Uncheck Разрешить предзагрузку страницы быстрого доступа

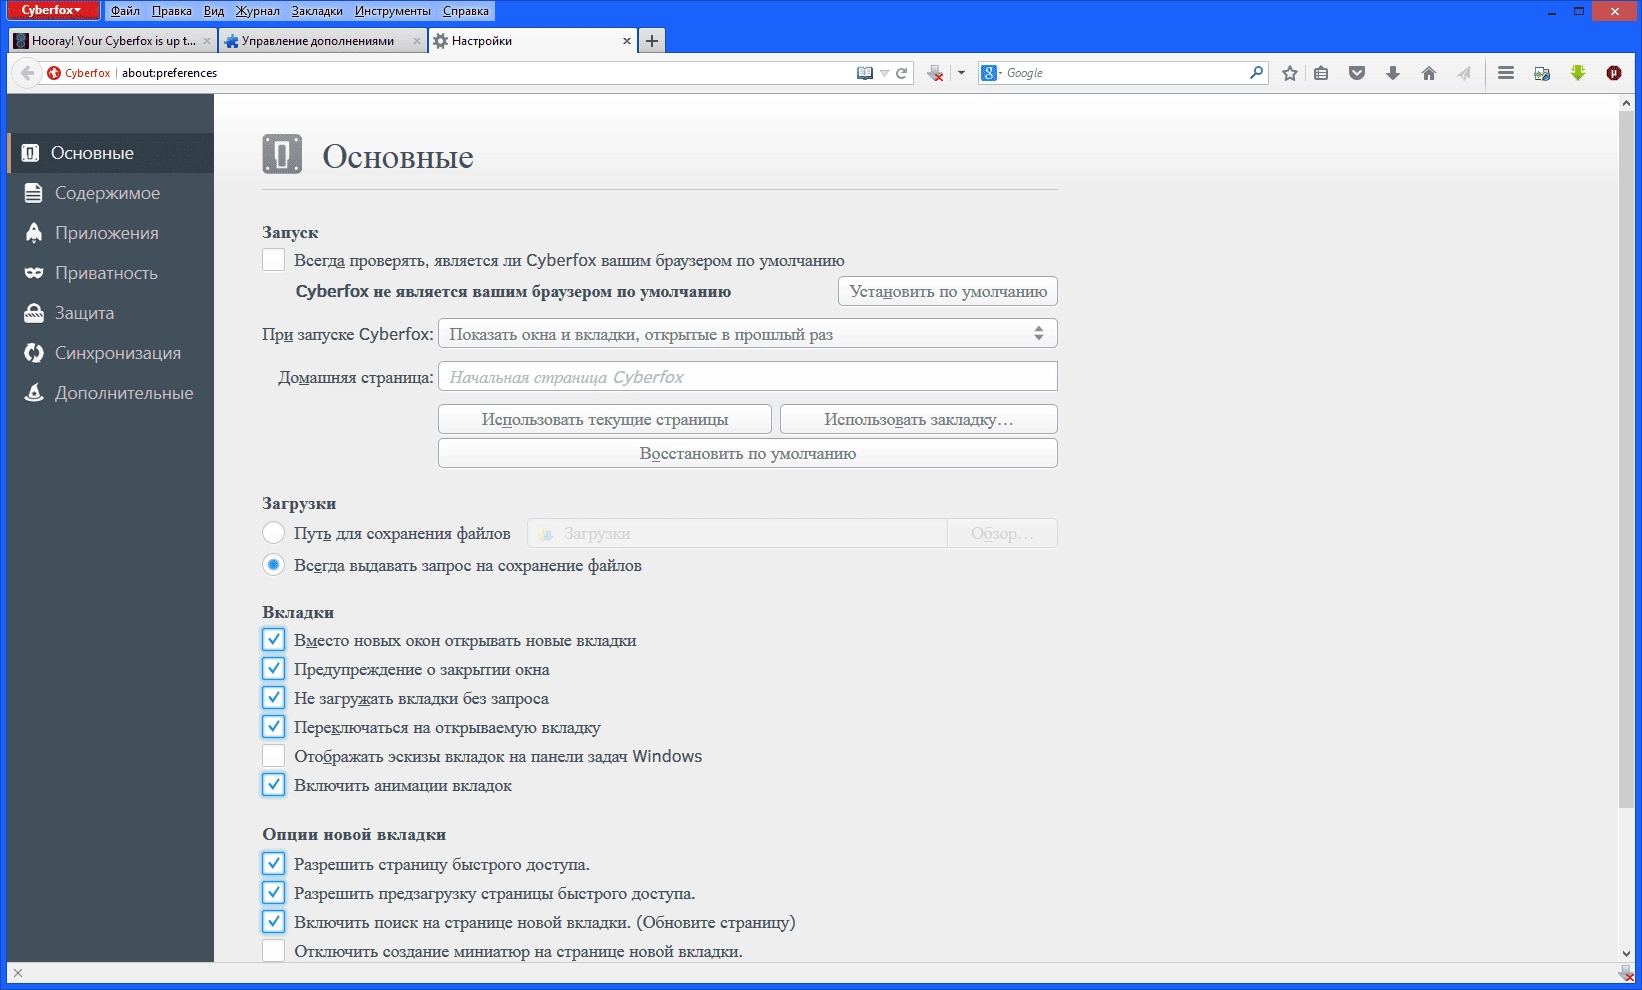coord(273,893)
